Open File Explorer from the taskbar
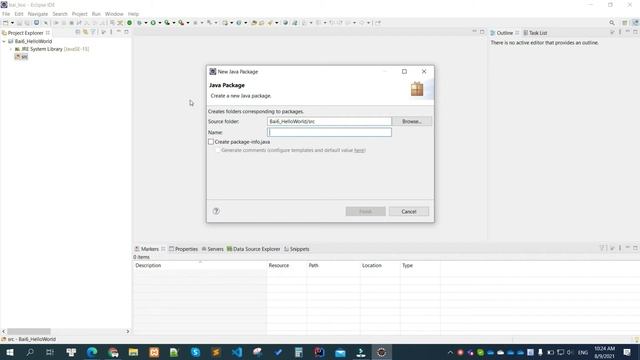The width and height of the screenshot is (640, 360). pyautogui.click(x=133, y=352)
